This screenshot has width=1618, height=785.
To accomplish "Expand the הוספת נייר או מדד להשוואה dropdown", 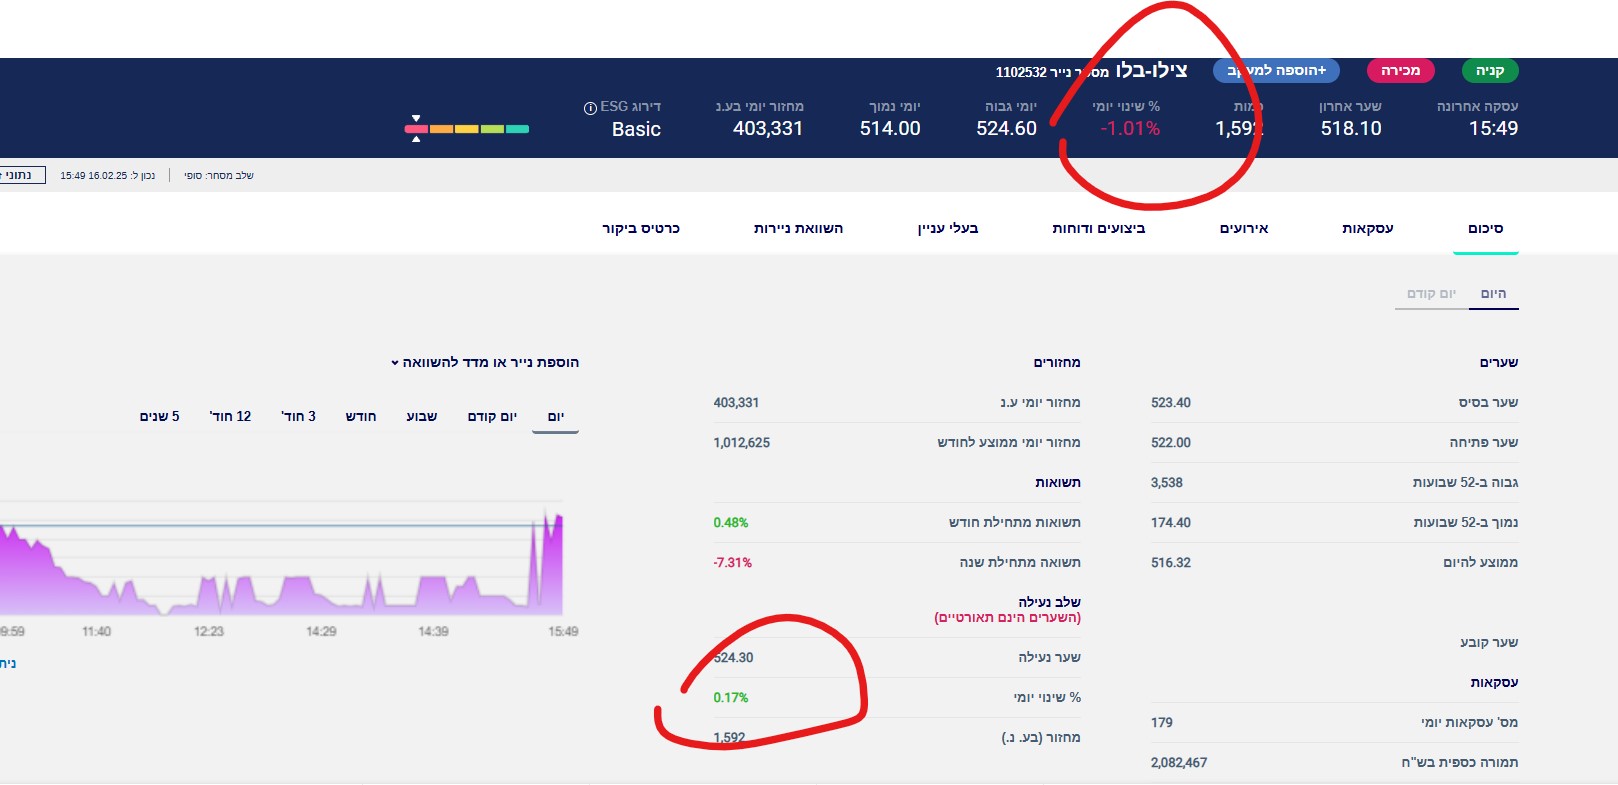I will (x=485, y=363).
